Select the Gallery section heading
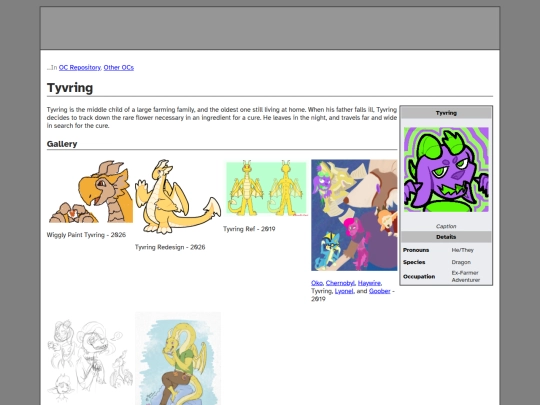The image size is (540, 405). pos(62,144)
